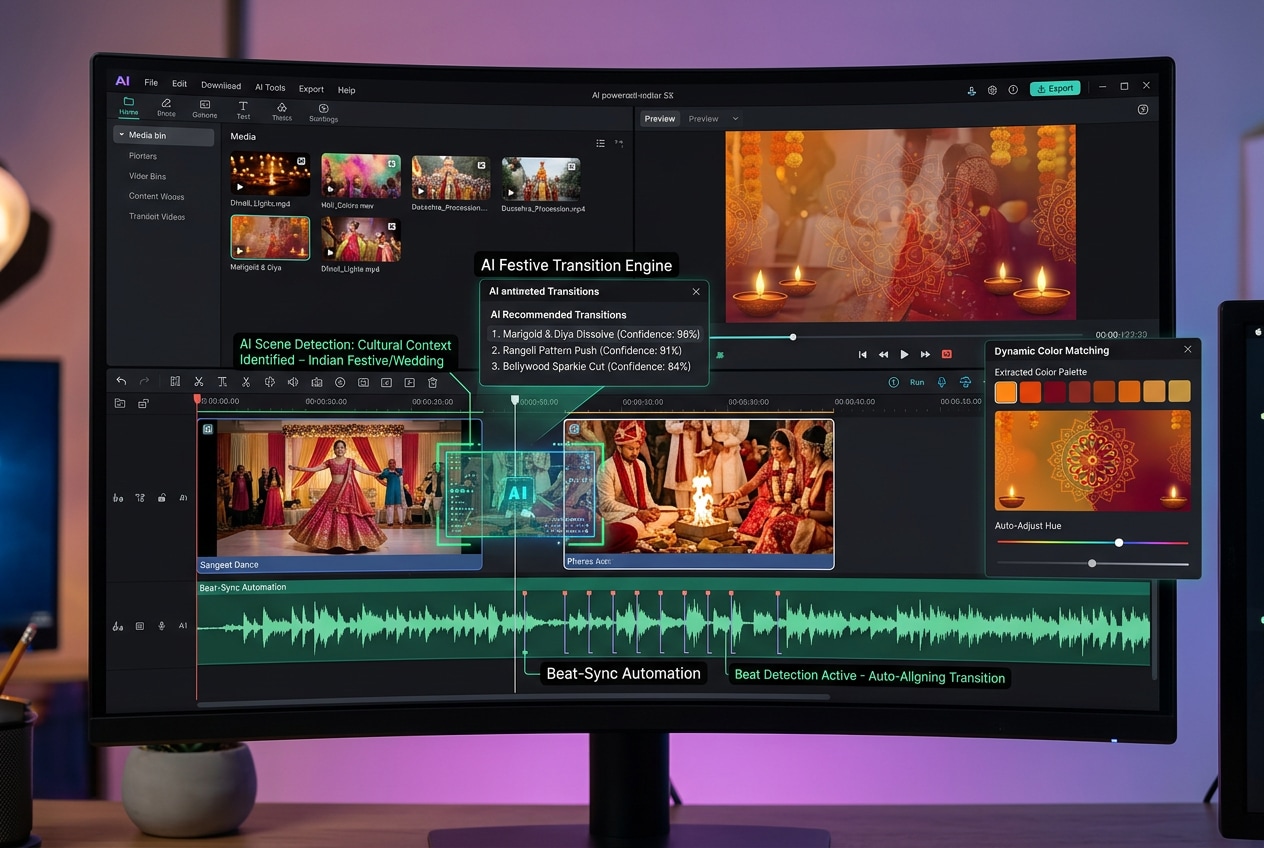
Task: Close the AI Transitions popup
Action: point(696,291)
